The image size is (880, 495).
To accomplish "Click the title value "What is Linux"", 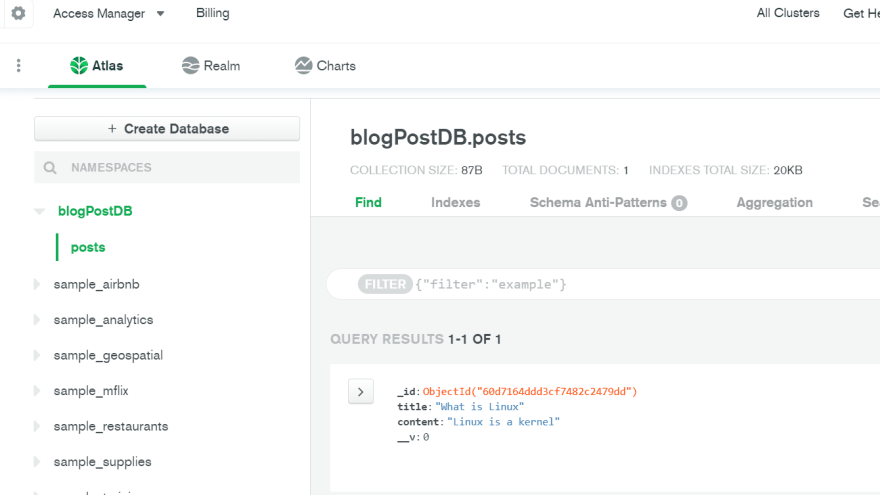I will click(x=479, y=407).
